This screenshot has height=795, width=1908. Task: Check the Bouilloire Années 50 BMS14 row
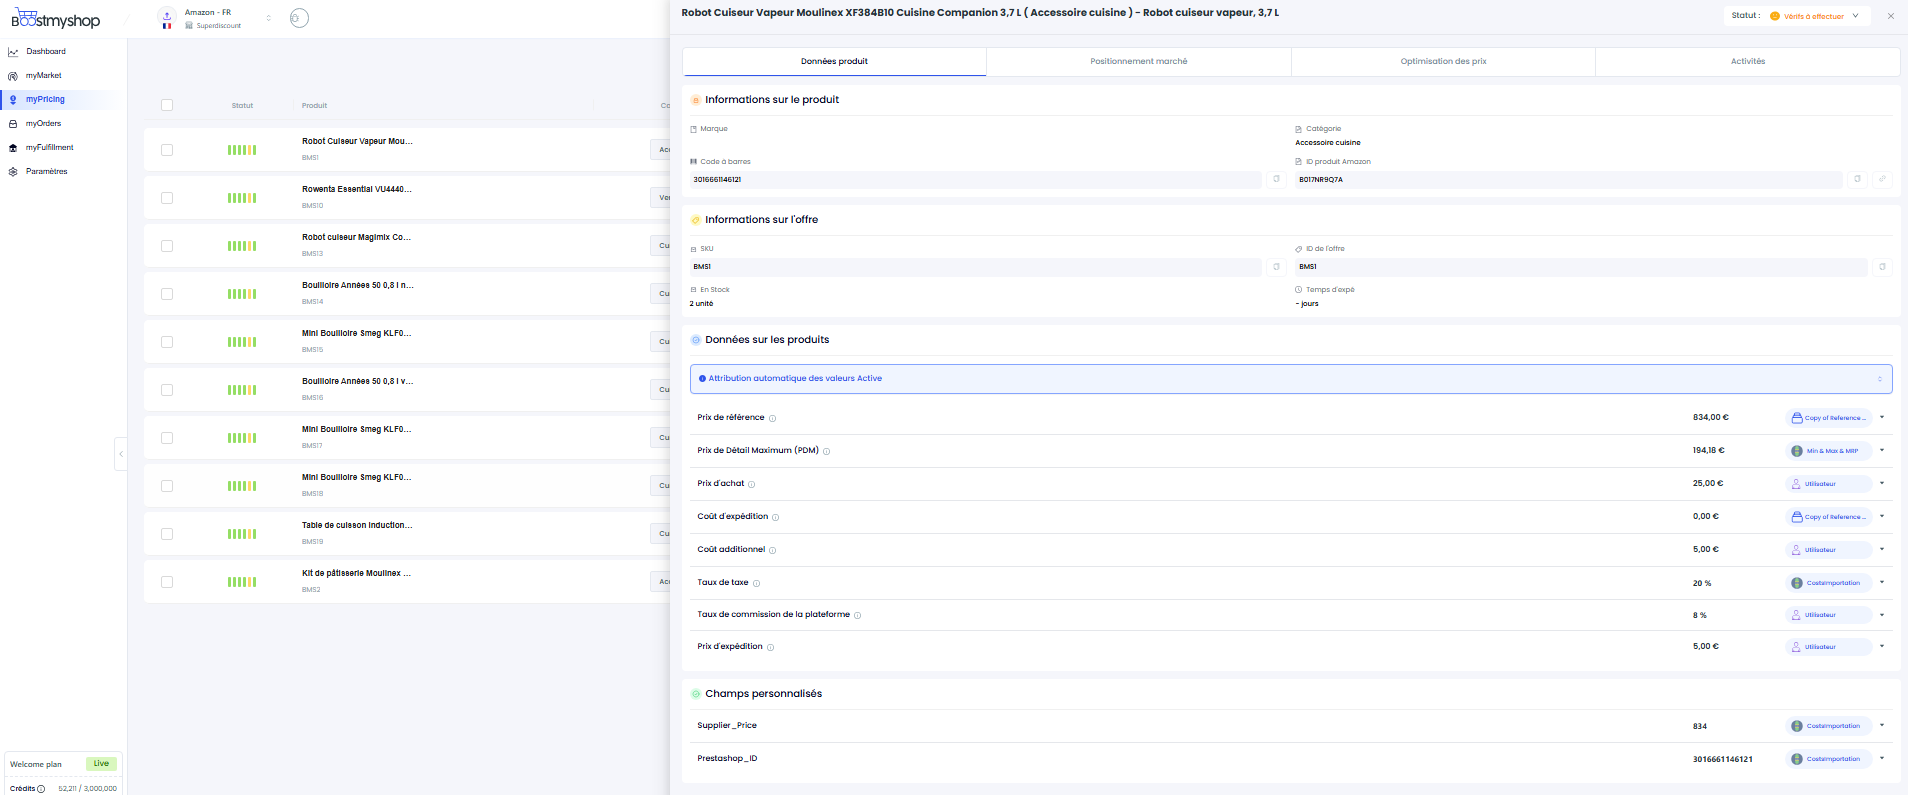(x=167, y=294)
